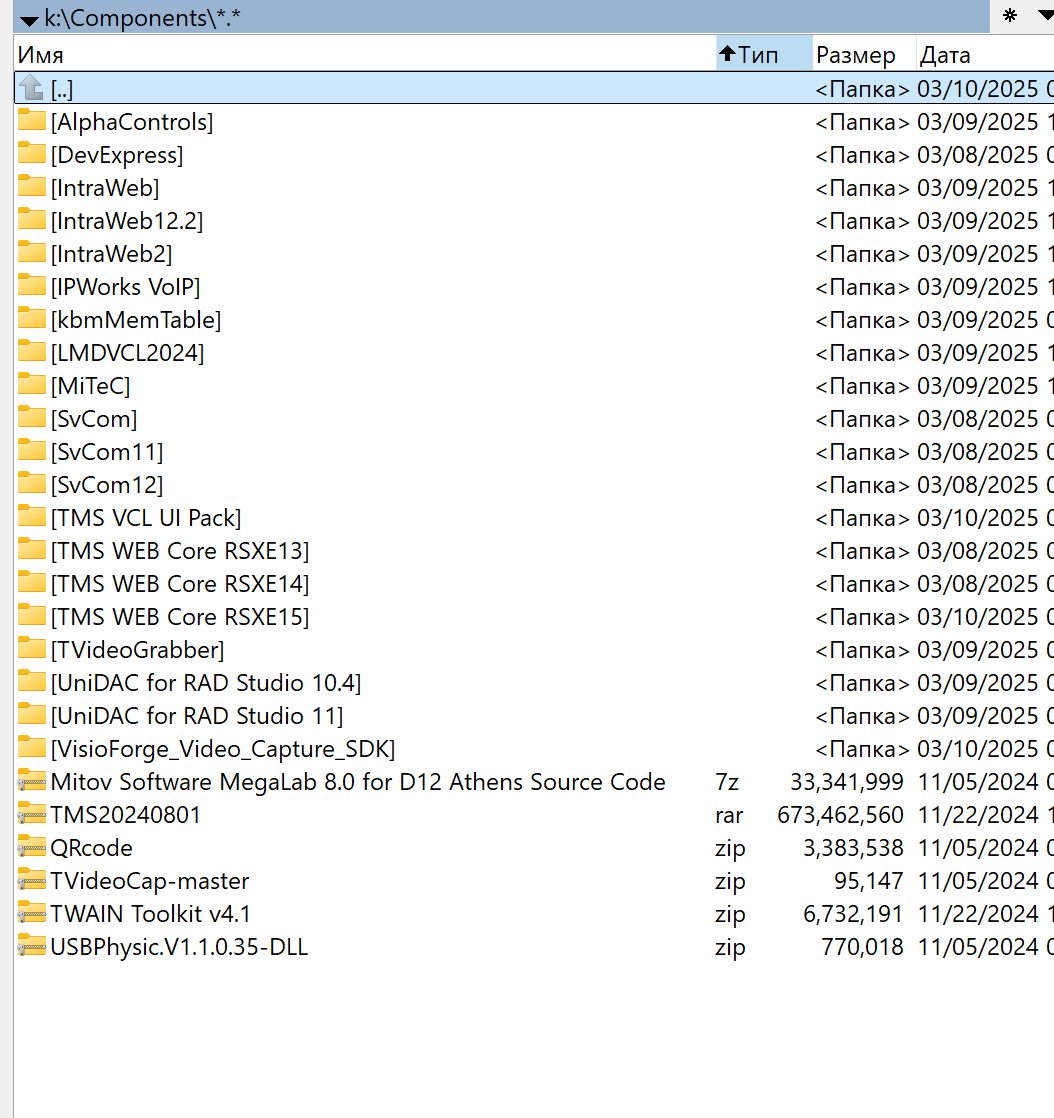
Task: Sort by the Тип column header
Action: coord(764,54)
